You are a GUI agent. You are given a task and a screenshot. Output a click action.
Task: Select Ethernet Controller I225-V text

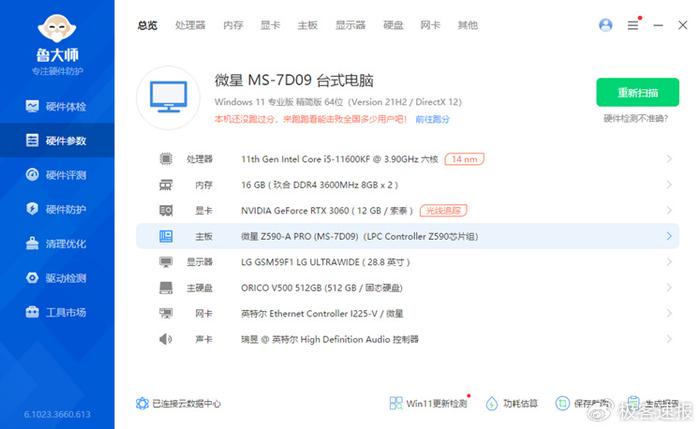(322, 314)
